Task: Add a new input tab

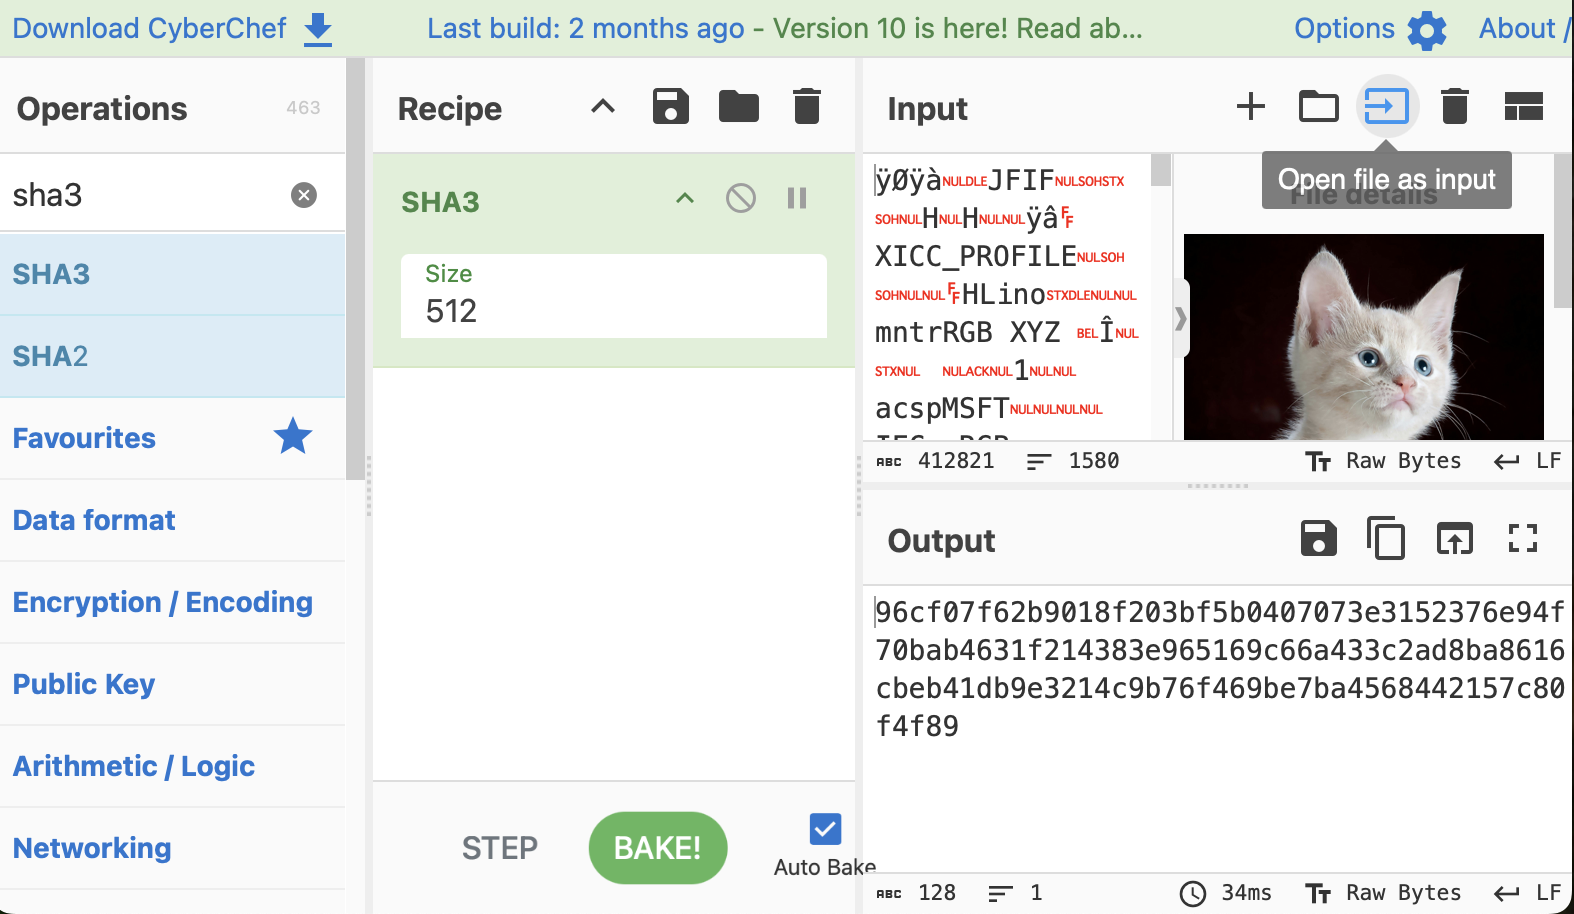Action: 1250,106
